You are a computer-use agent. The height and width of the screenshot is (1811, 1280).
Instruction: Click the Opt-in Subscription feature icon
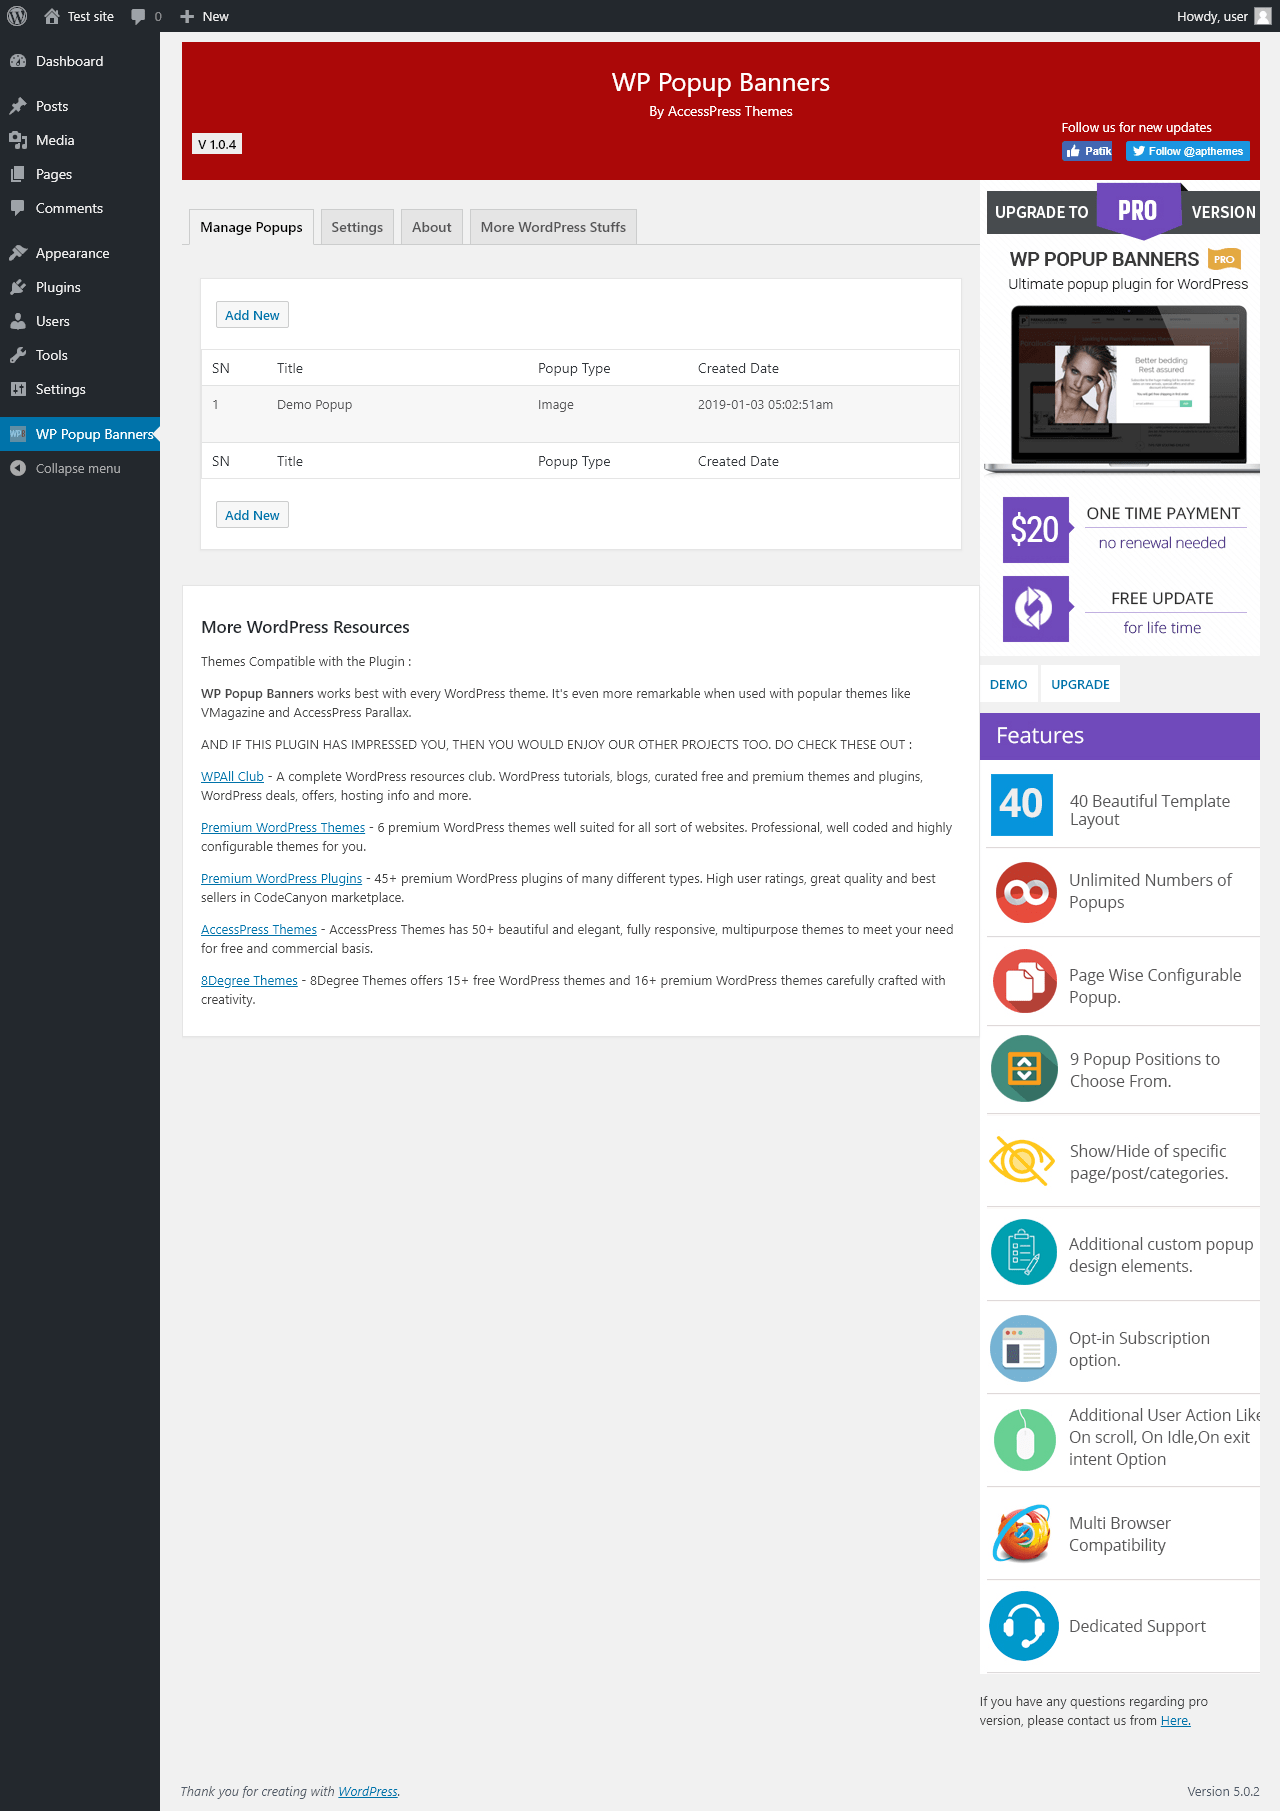click(x=1023, y=1348)
